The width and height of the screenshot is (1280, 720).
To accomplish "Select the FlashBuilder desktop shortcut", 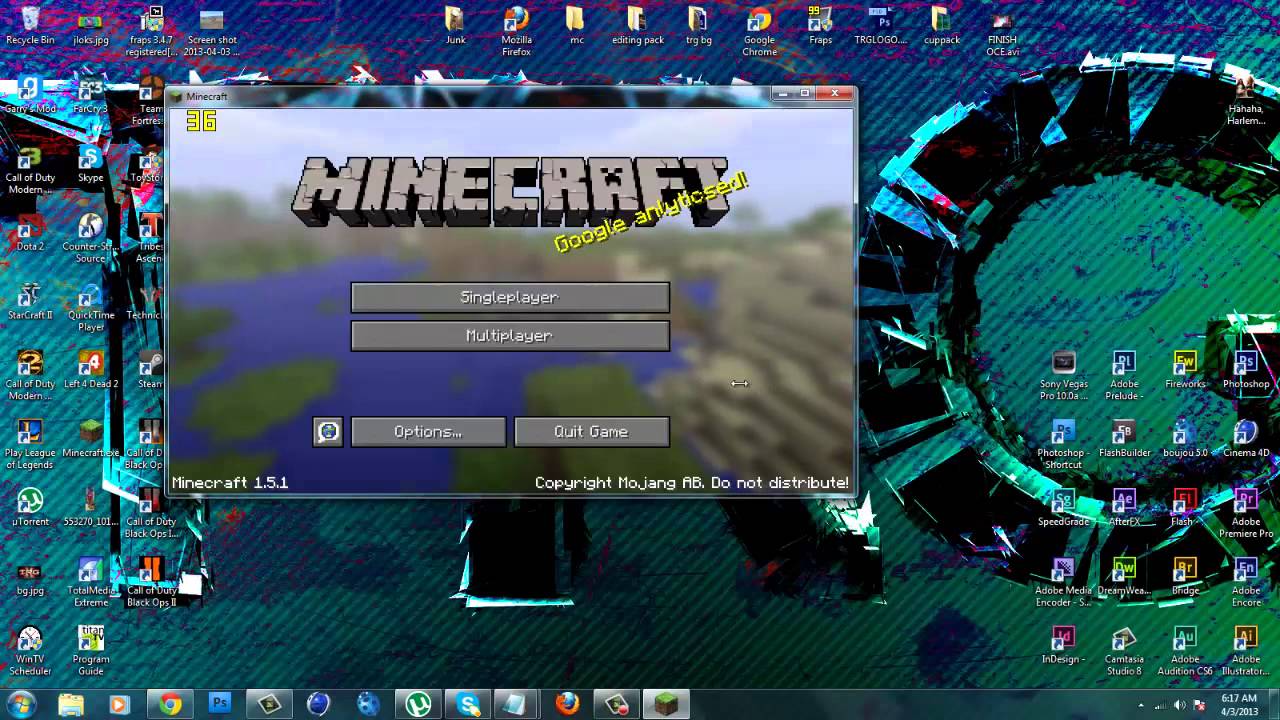I will (1124, 439).
